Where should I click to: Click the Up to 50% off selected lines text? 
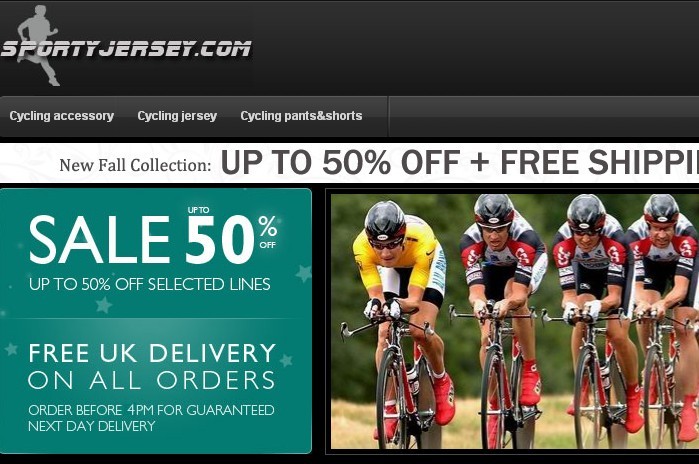pyautogui.click(x=149, y=284)
